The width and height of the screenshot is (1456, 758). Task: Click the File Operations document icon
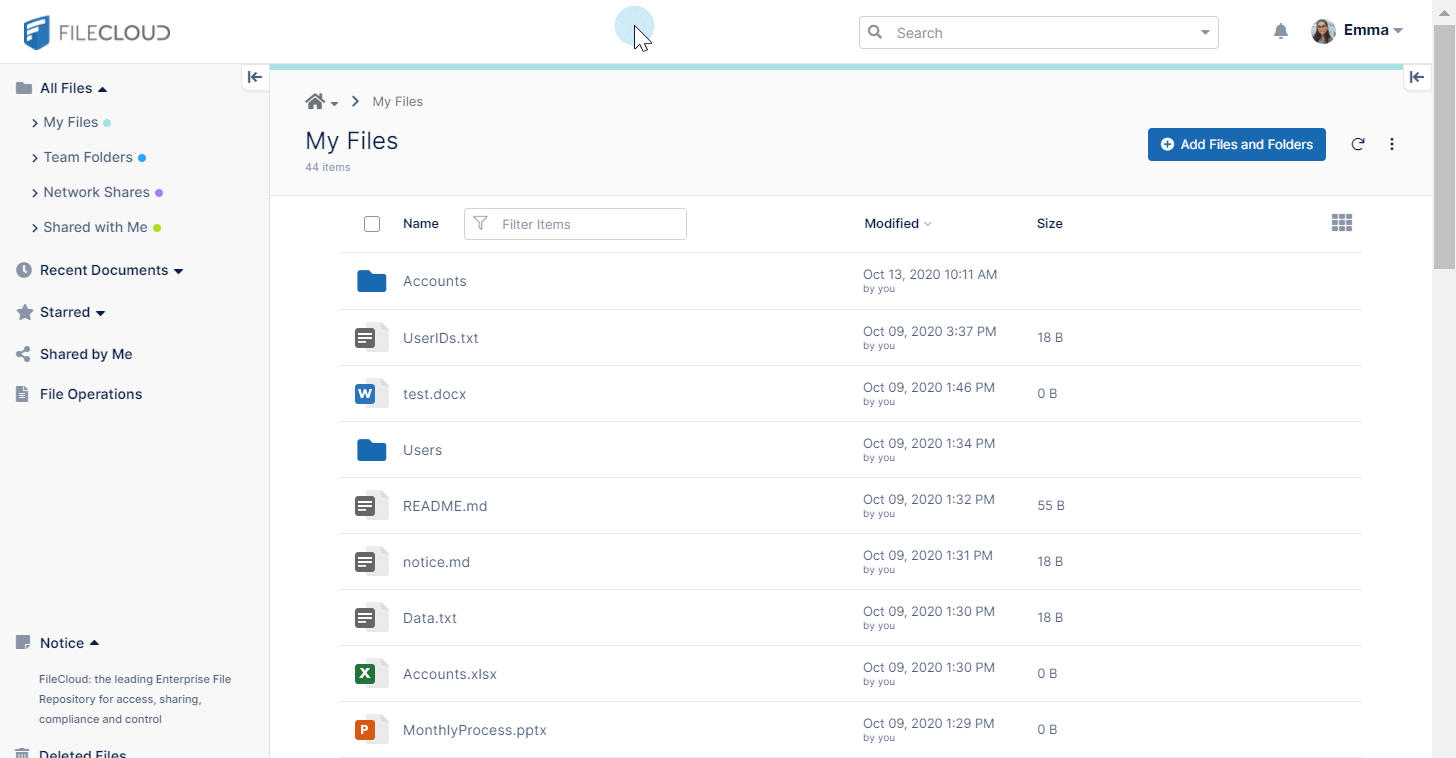pyautogui.click(x=23, y=394)
